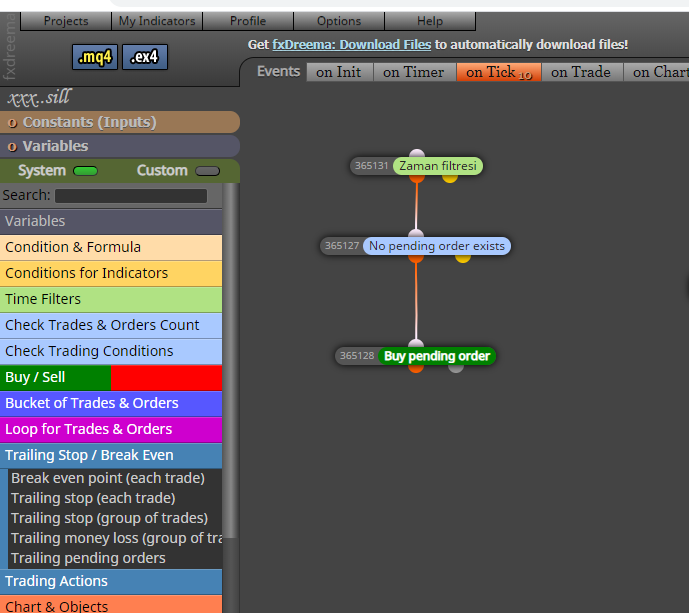The image size is (689, 613).
Task: Click the blocks list vertical scrollbar
Action: [x=230, y=360]
